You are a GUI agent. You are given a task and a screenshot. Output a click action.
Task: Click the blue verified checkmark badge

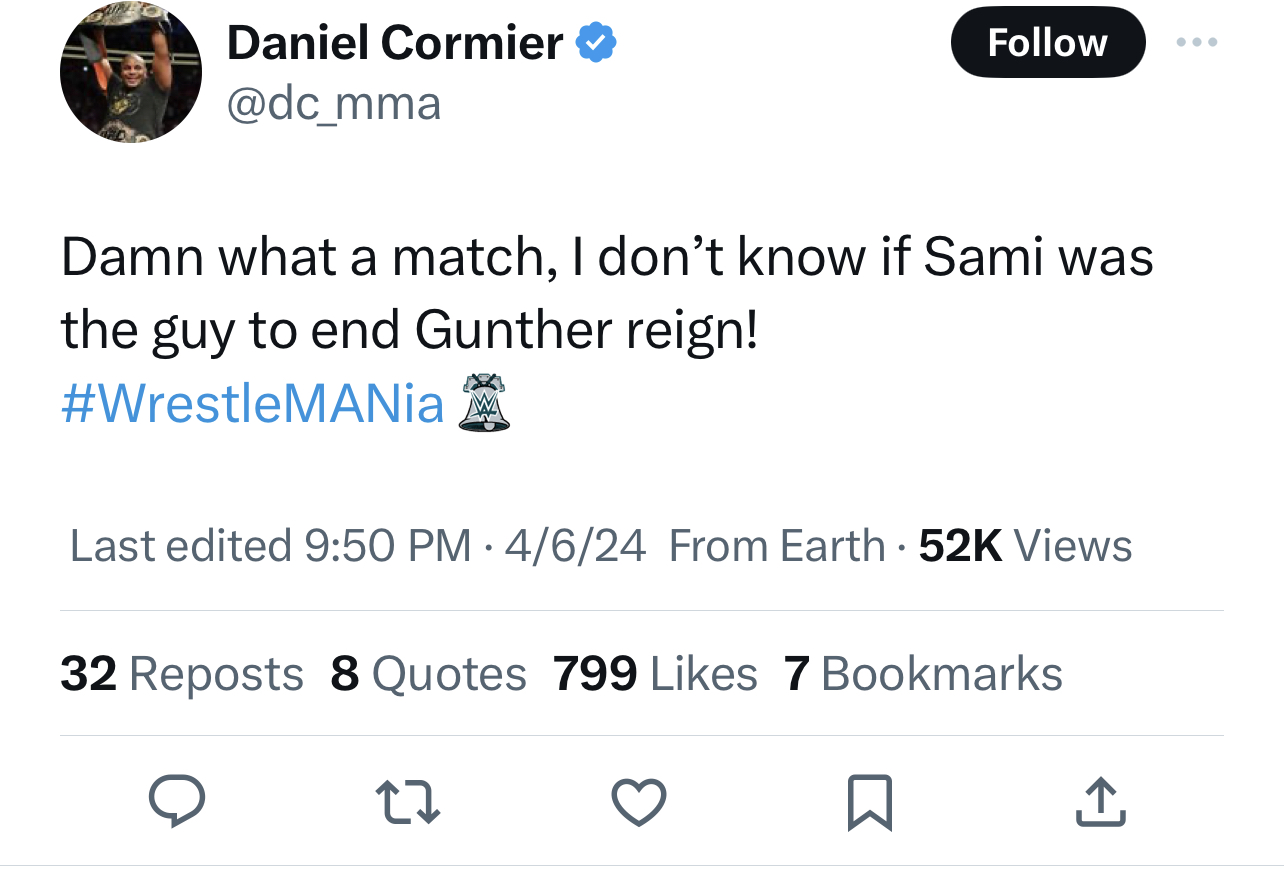pyautogui.click(x=596, y=43)
